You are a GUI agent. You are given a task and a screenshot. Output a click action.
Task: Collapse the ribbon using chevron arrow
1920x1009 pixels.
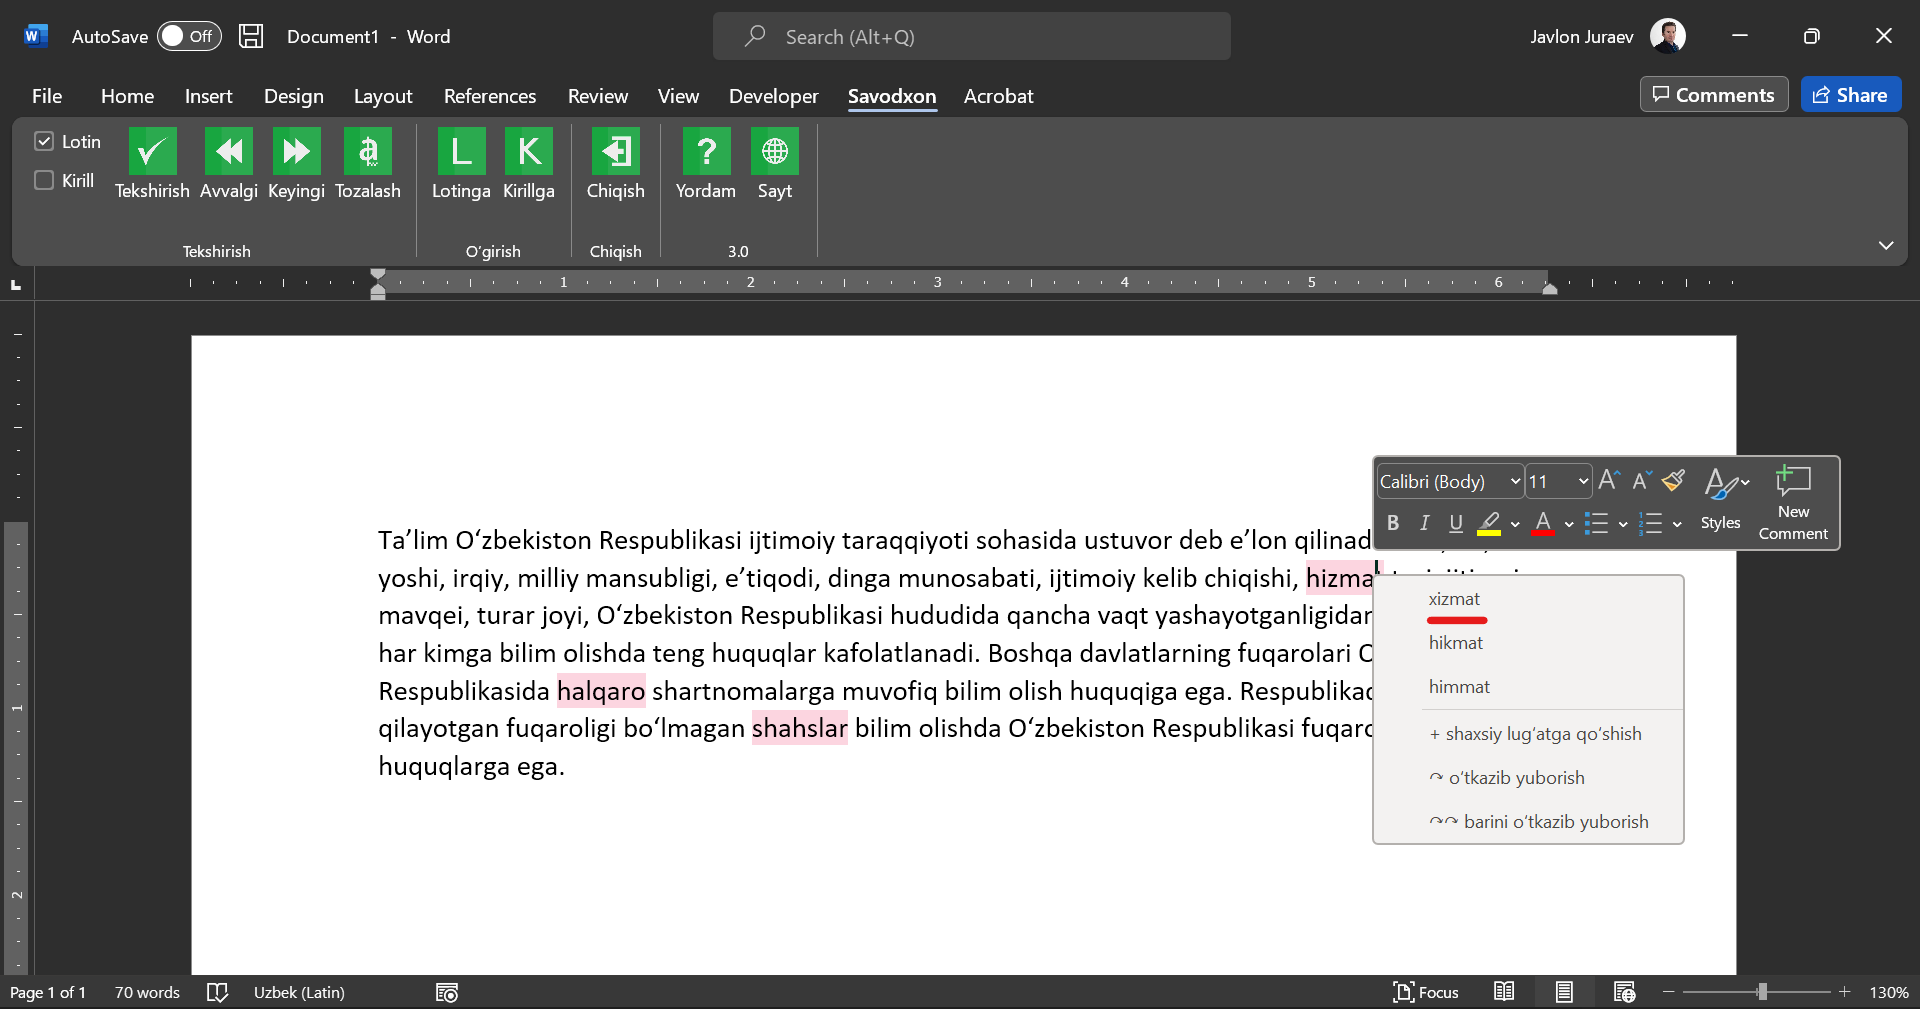[x=1885, y=245]
